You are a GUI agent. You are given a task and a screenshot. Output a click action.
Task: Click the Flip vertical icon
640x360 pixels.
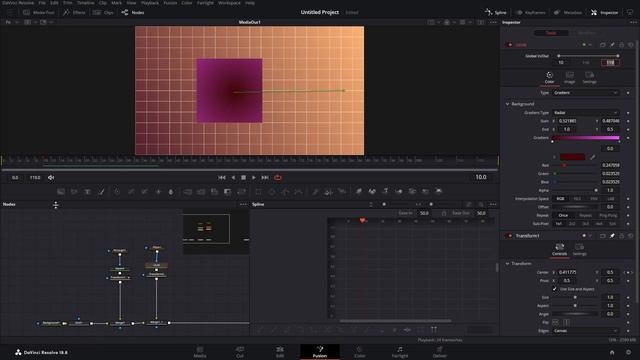[x=566, y=322]
